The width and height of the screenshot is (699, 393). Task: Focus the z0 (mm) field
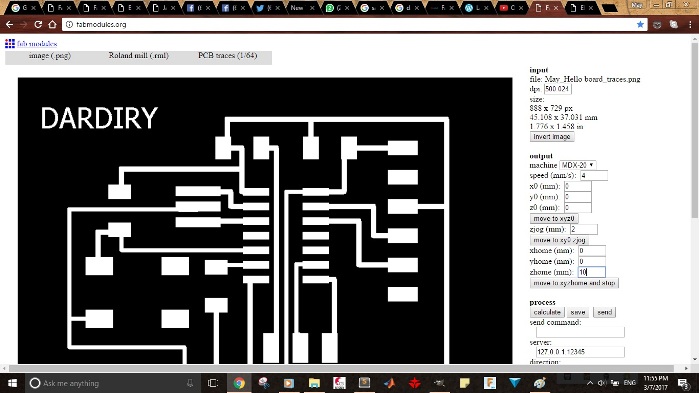(x=578, y=208)
